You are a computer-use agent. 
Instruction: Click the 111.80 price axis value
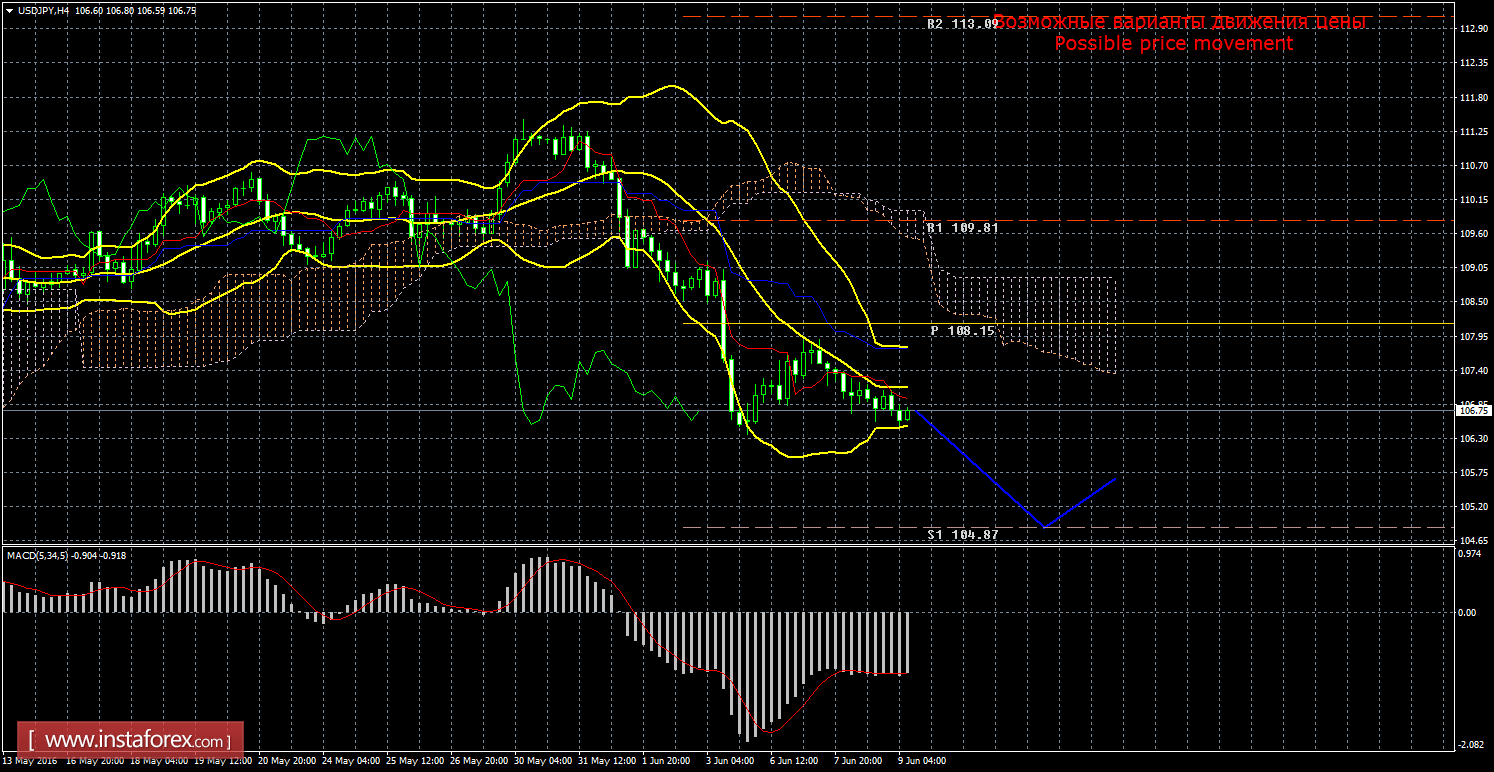click(1472, 98)
